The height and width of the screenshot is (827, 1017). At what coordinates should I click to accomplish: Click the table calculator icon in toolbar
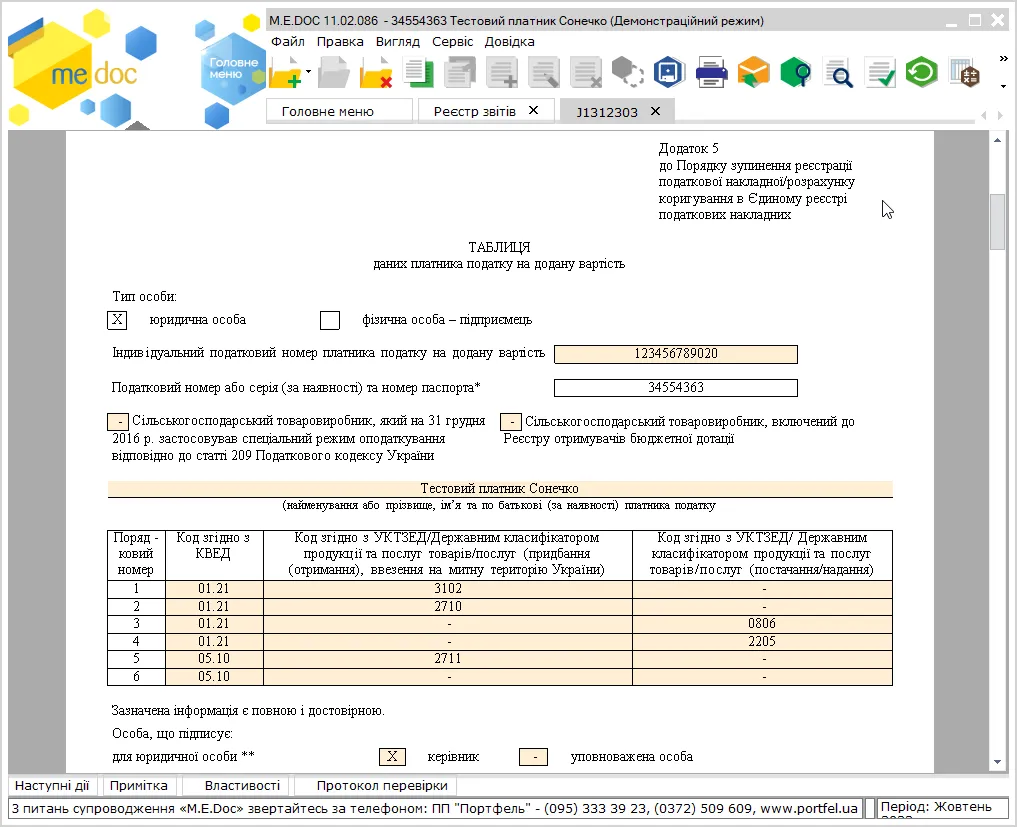964,72
